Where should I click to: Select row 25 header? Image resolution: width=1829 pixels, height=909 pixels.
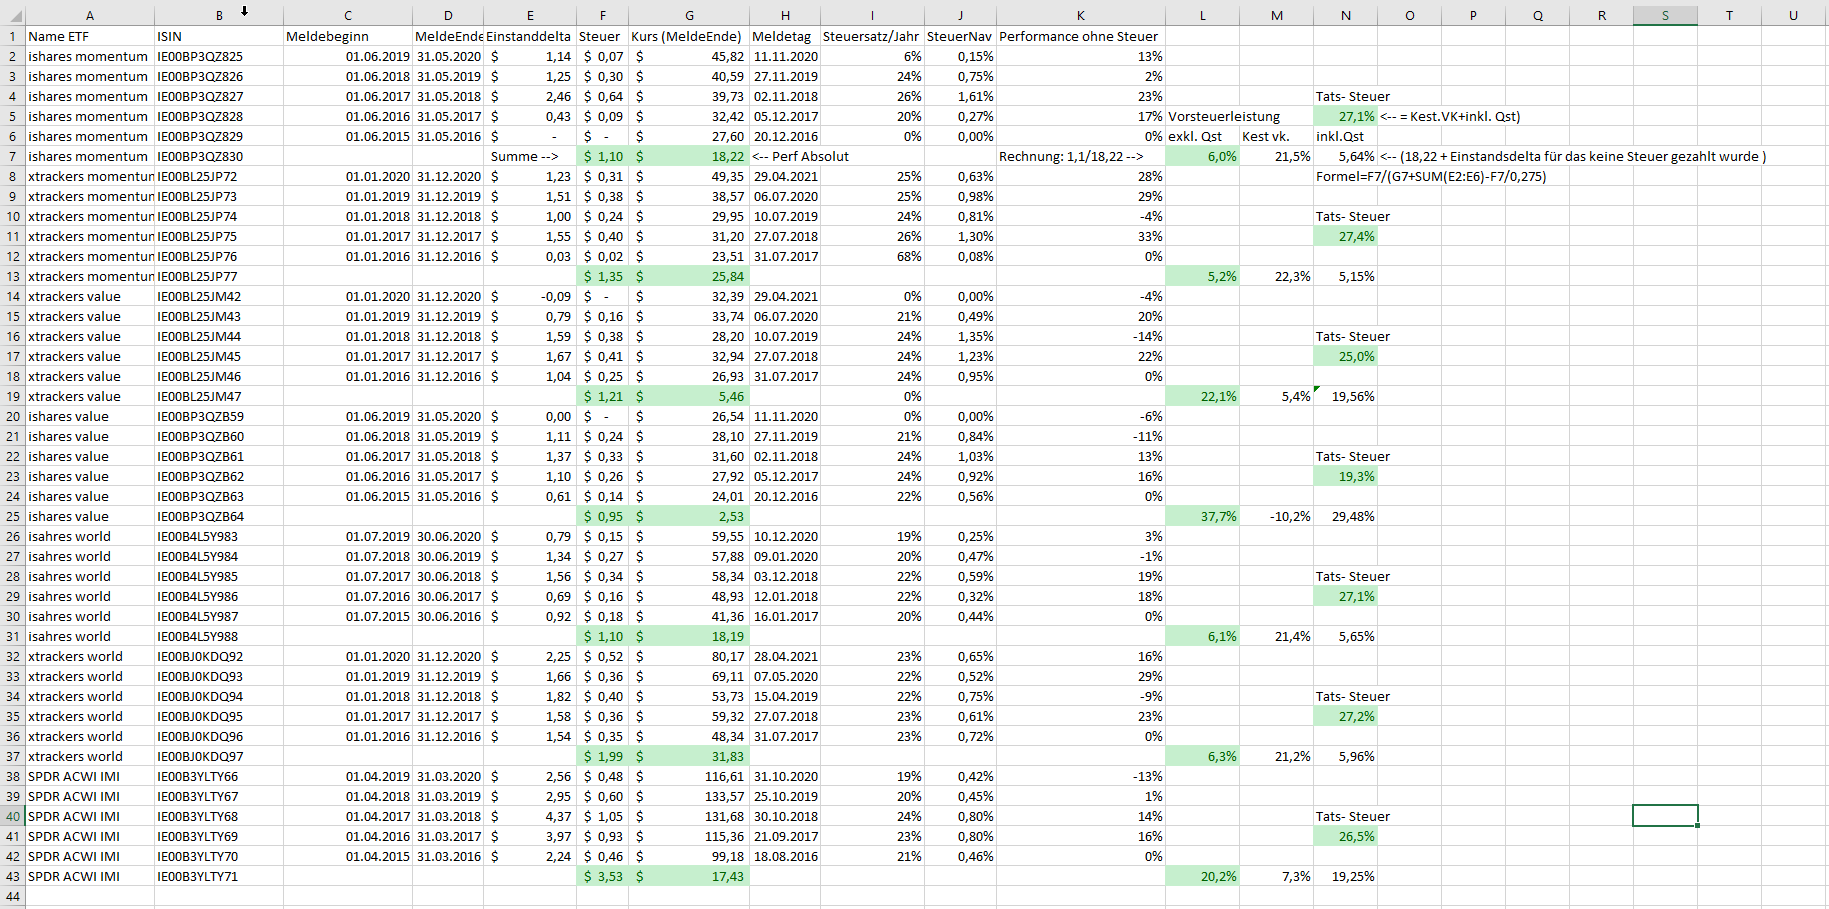pyautogui.click(x=13, y=516)
